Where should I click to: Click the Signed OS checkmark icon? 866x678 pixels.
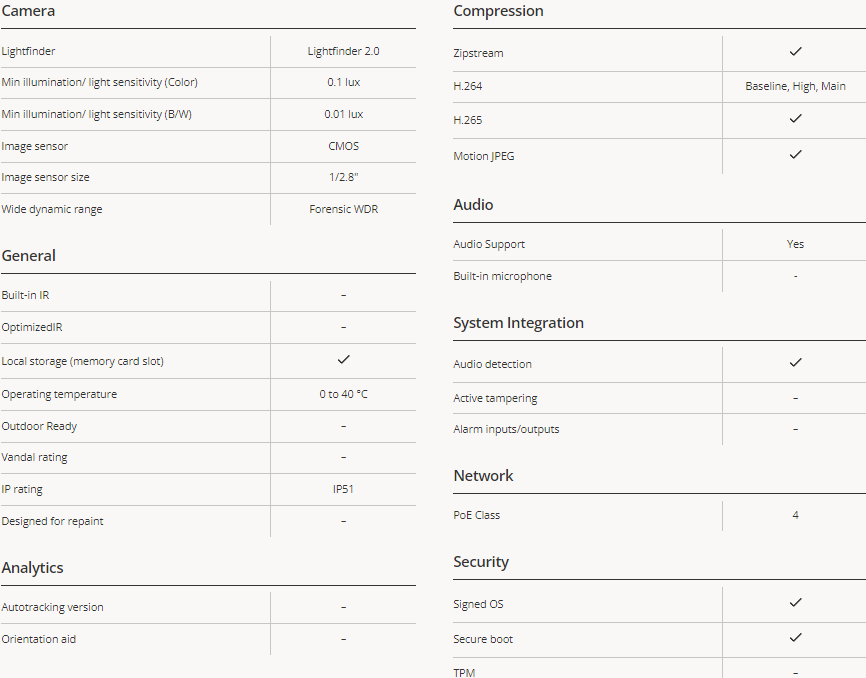(795, 602)
